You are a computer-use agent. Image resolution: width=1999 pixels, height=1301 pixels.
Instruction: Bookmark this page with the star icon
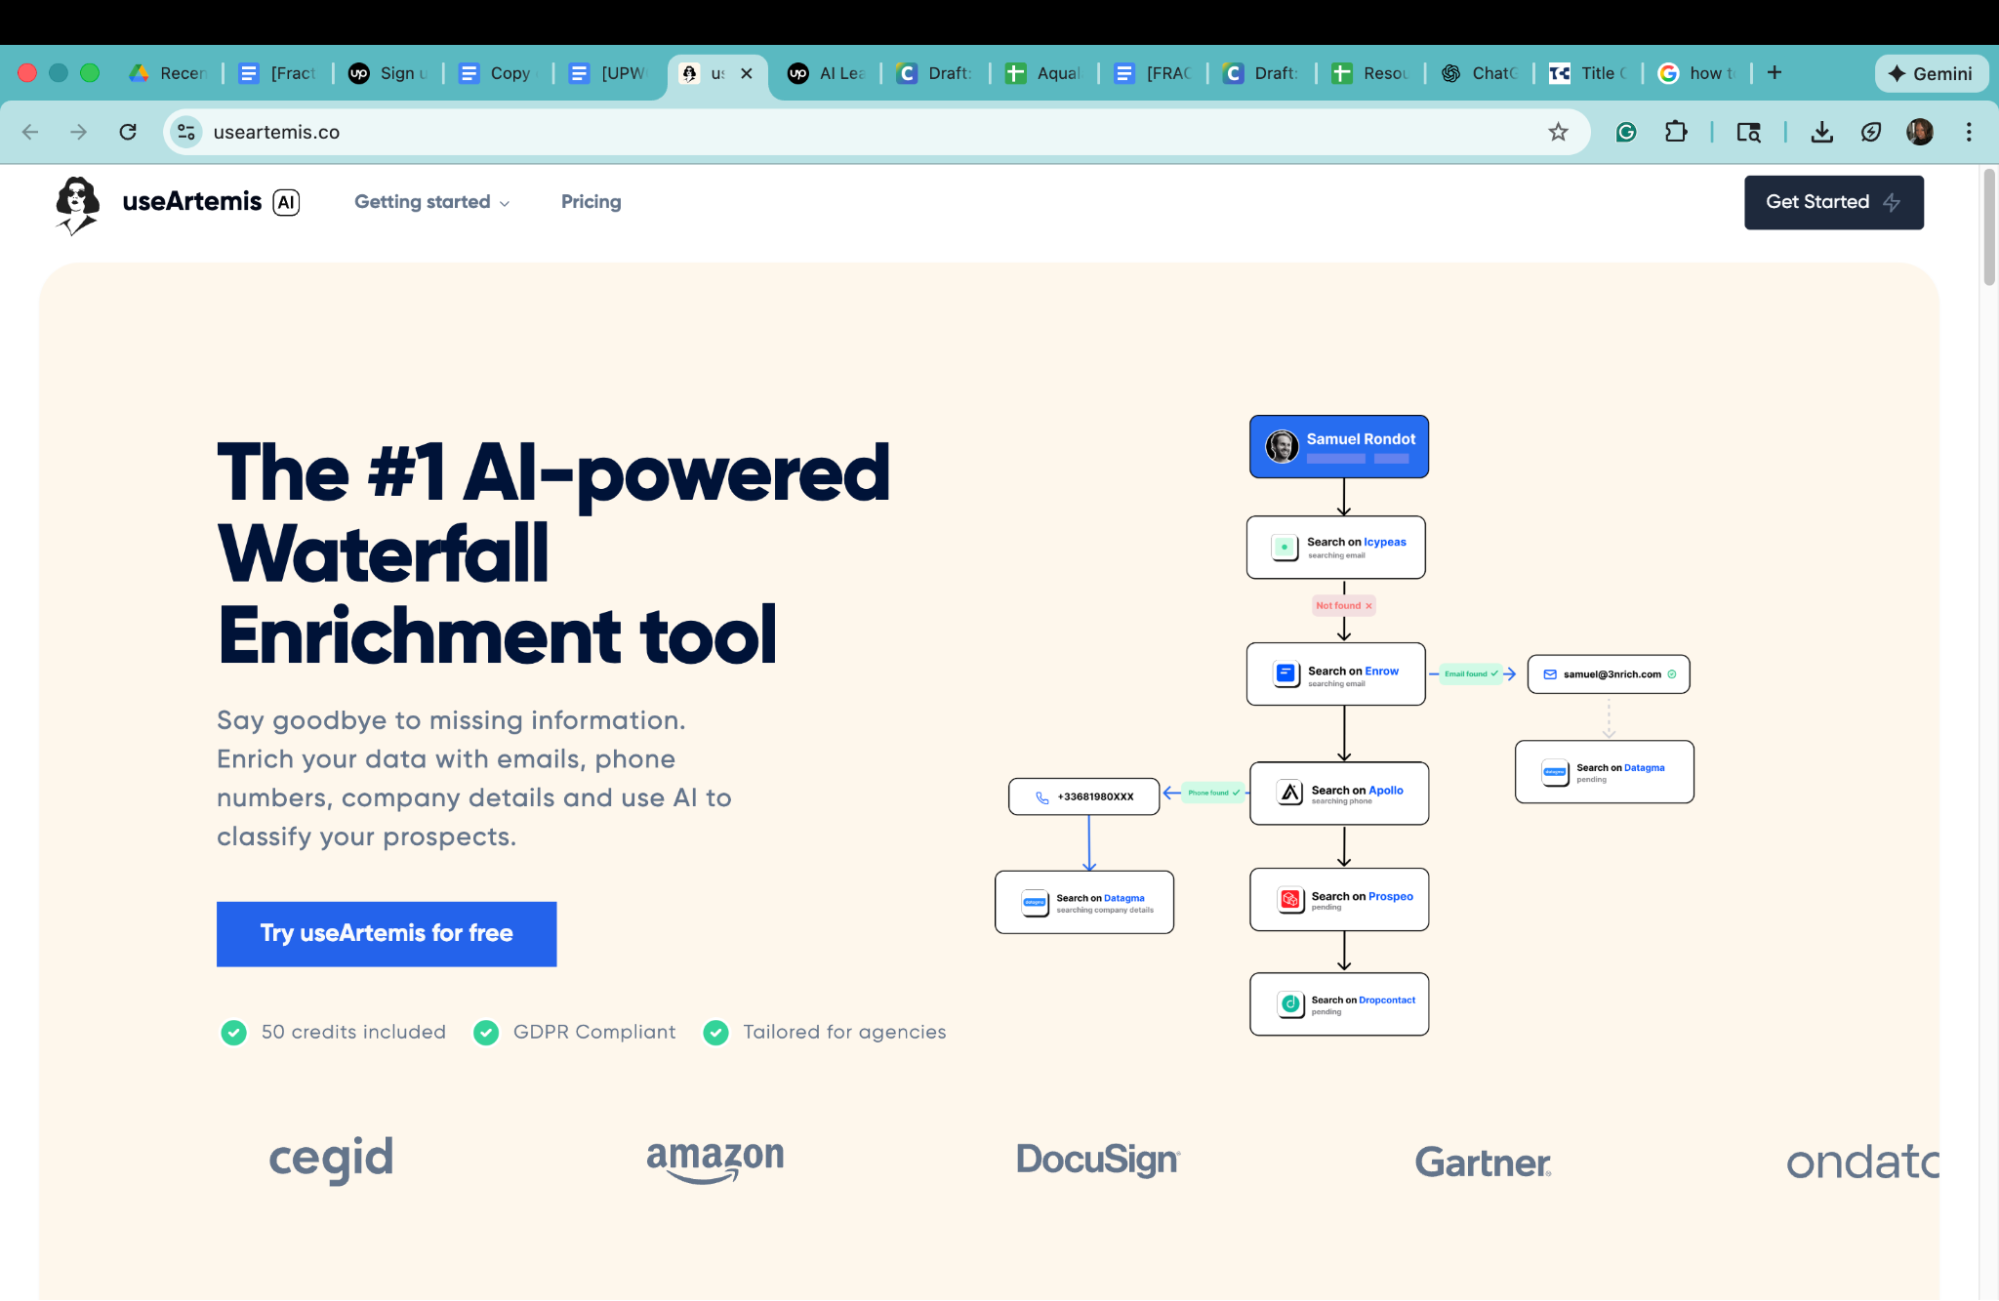pyautogui.click(x=1557, y=132)
